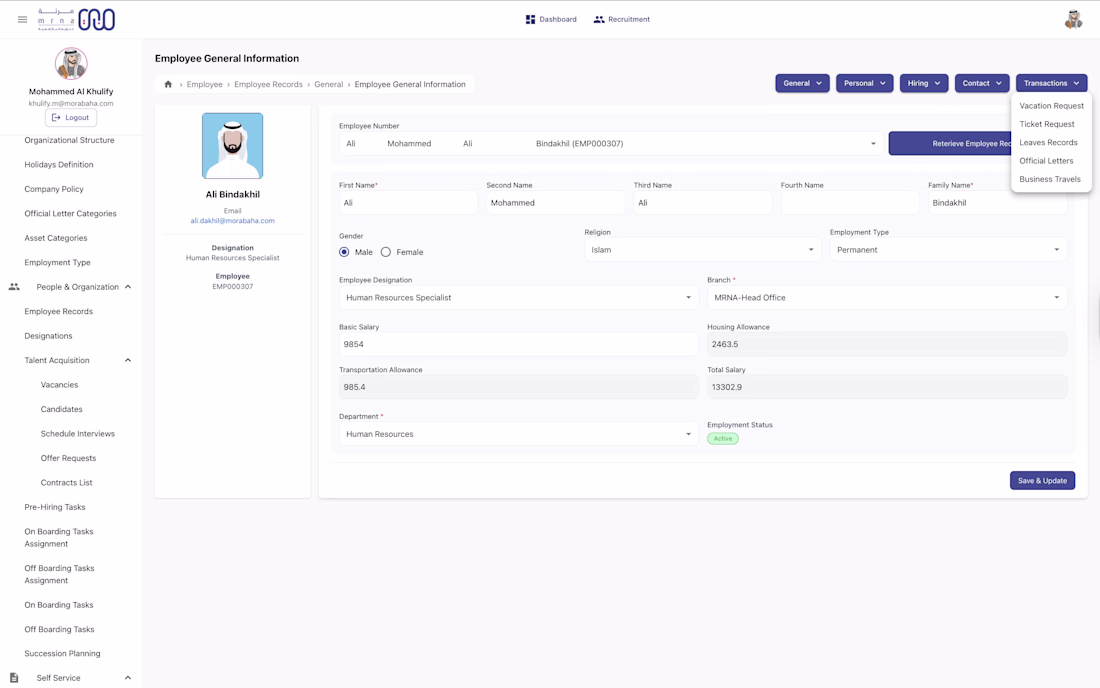Collapse People & Organization section
Image resolution: width=1100 pixels, height=688 pixels.
(x=128, y=287)
